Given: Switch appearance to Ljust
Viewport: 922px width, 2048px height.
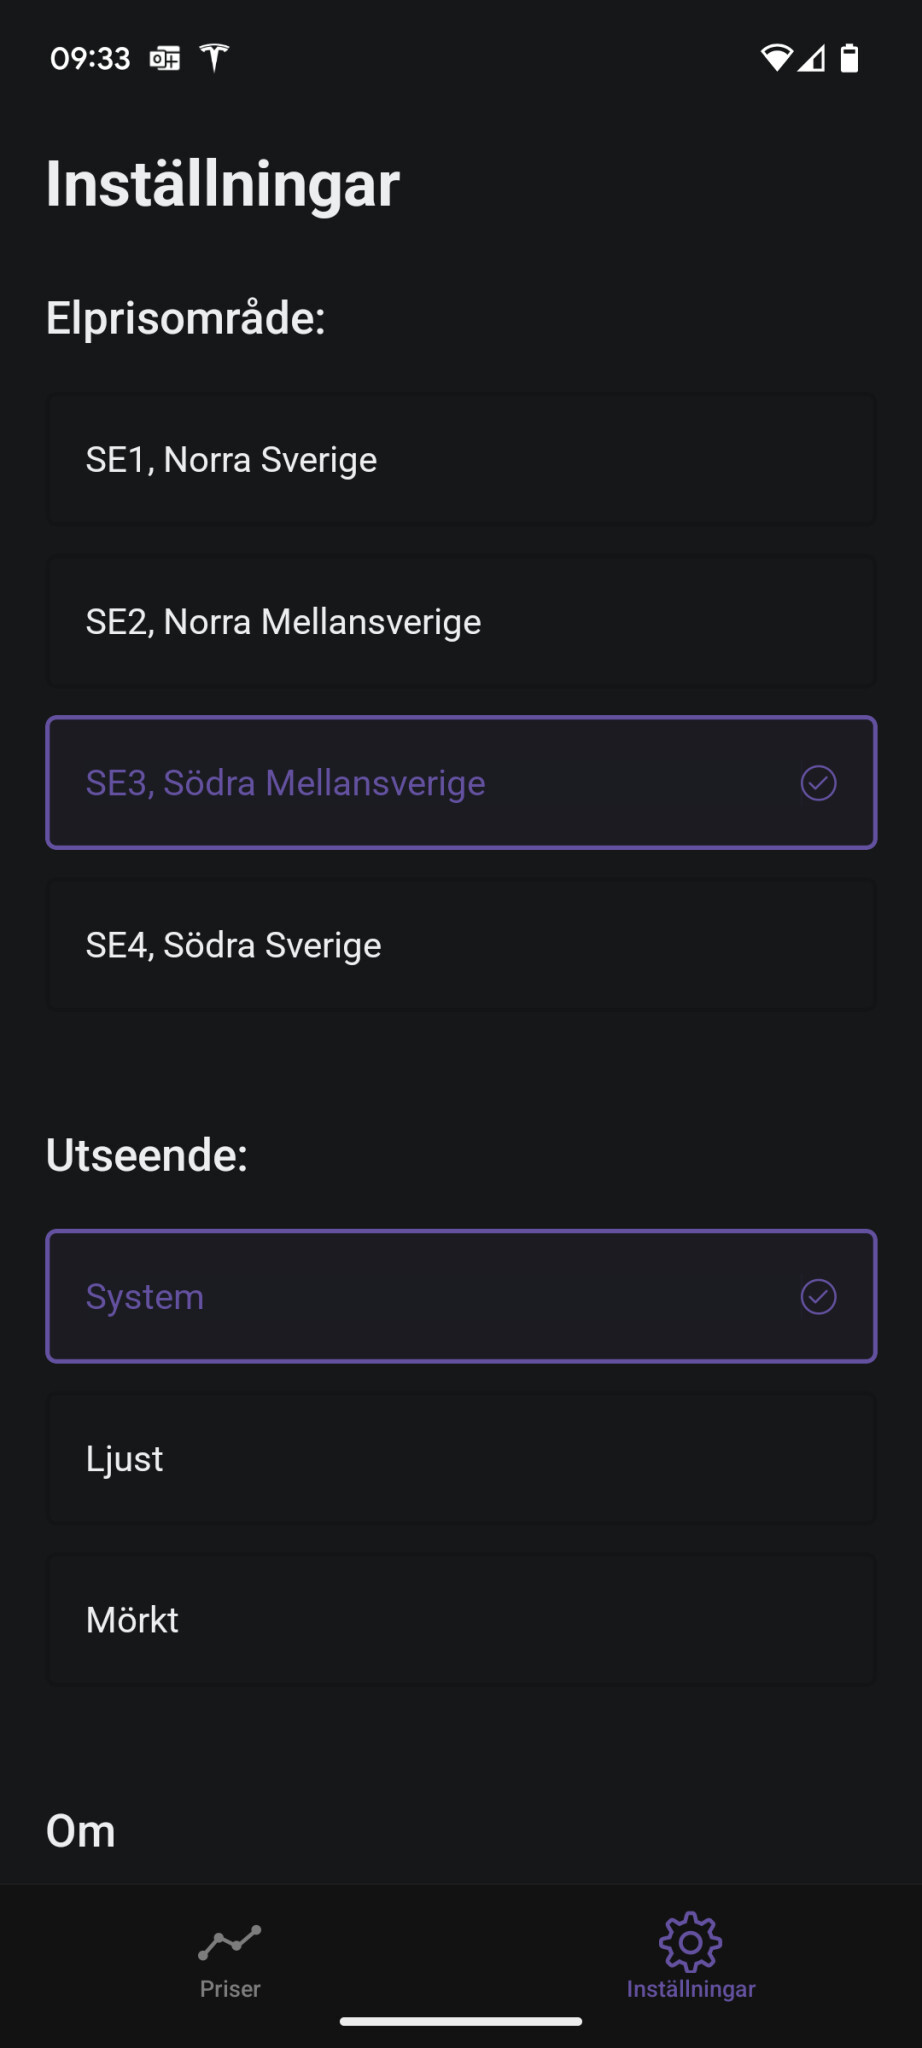Looking at the screenshot, I should coord(460,1459).
